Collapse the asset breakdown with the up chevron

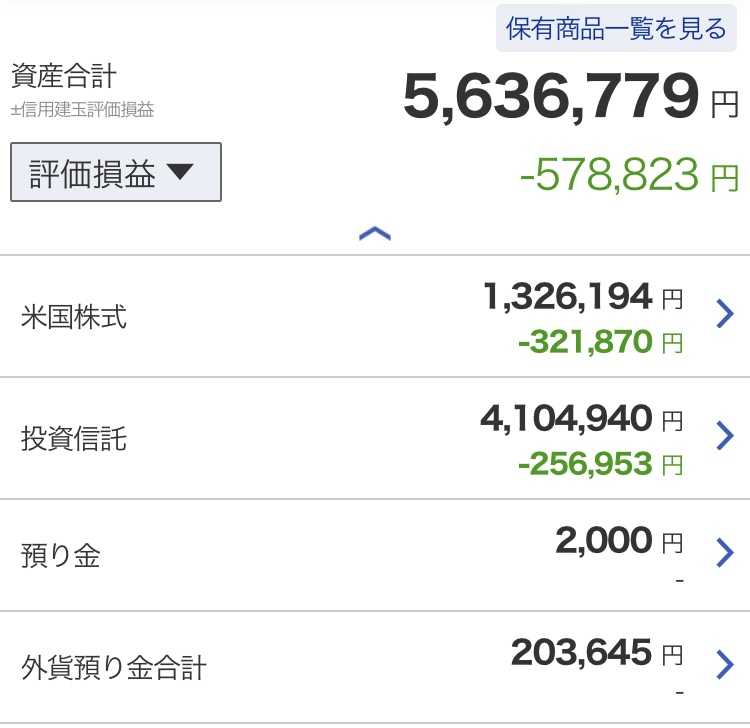375,233
